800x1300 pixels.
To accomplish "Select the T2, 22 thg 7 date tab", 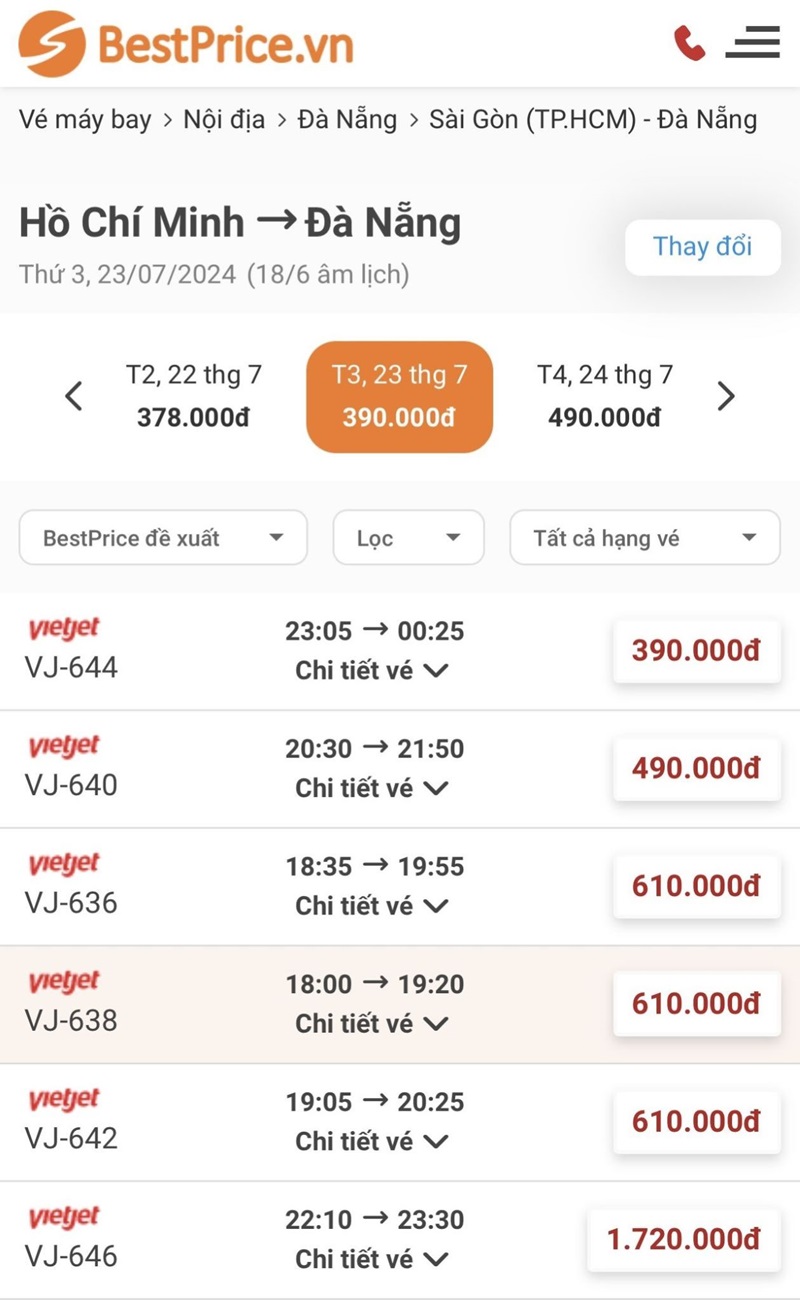I will tap(194, 396).
